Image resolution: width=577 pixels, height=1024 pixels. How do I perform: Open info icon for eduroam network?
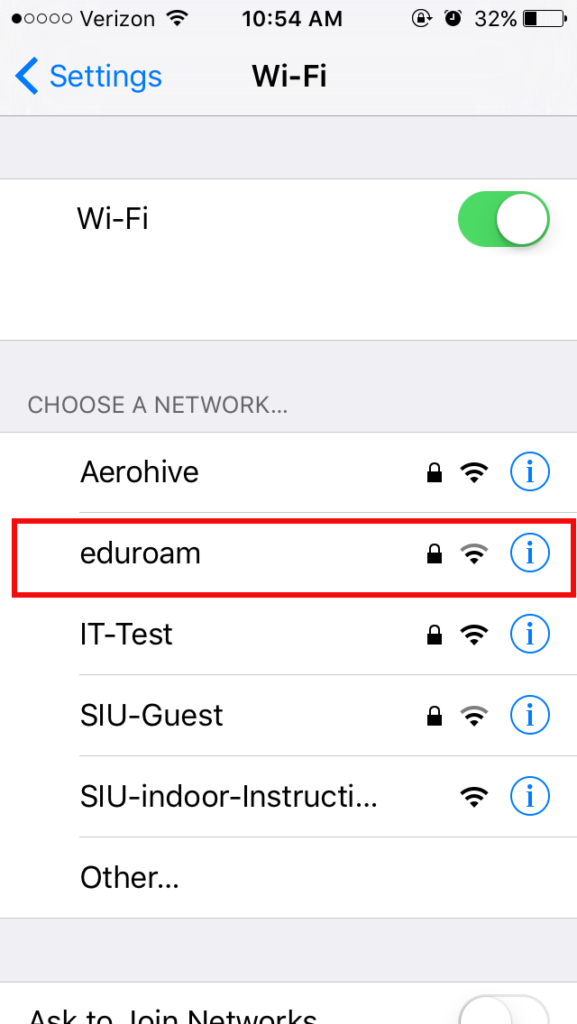pyautogui.click(x=529, y=553)
